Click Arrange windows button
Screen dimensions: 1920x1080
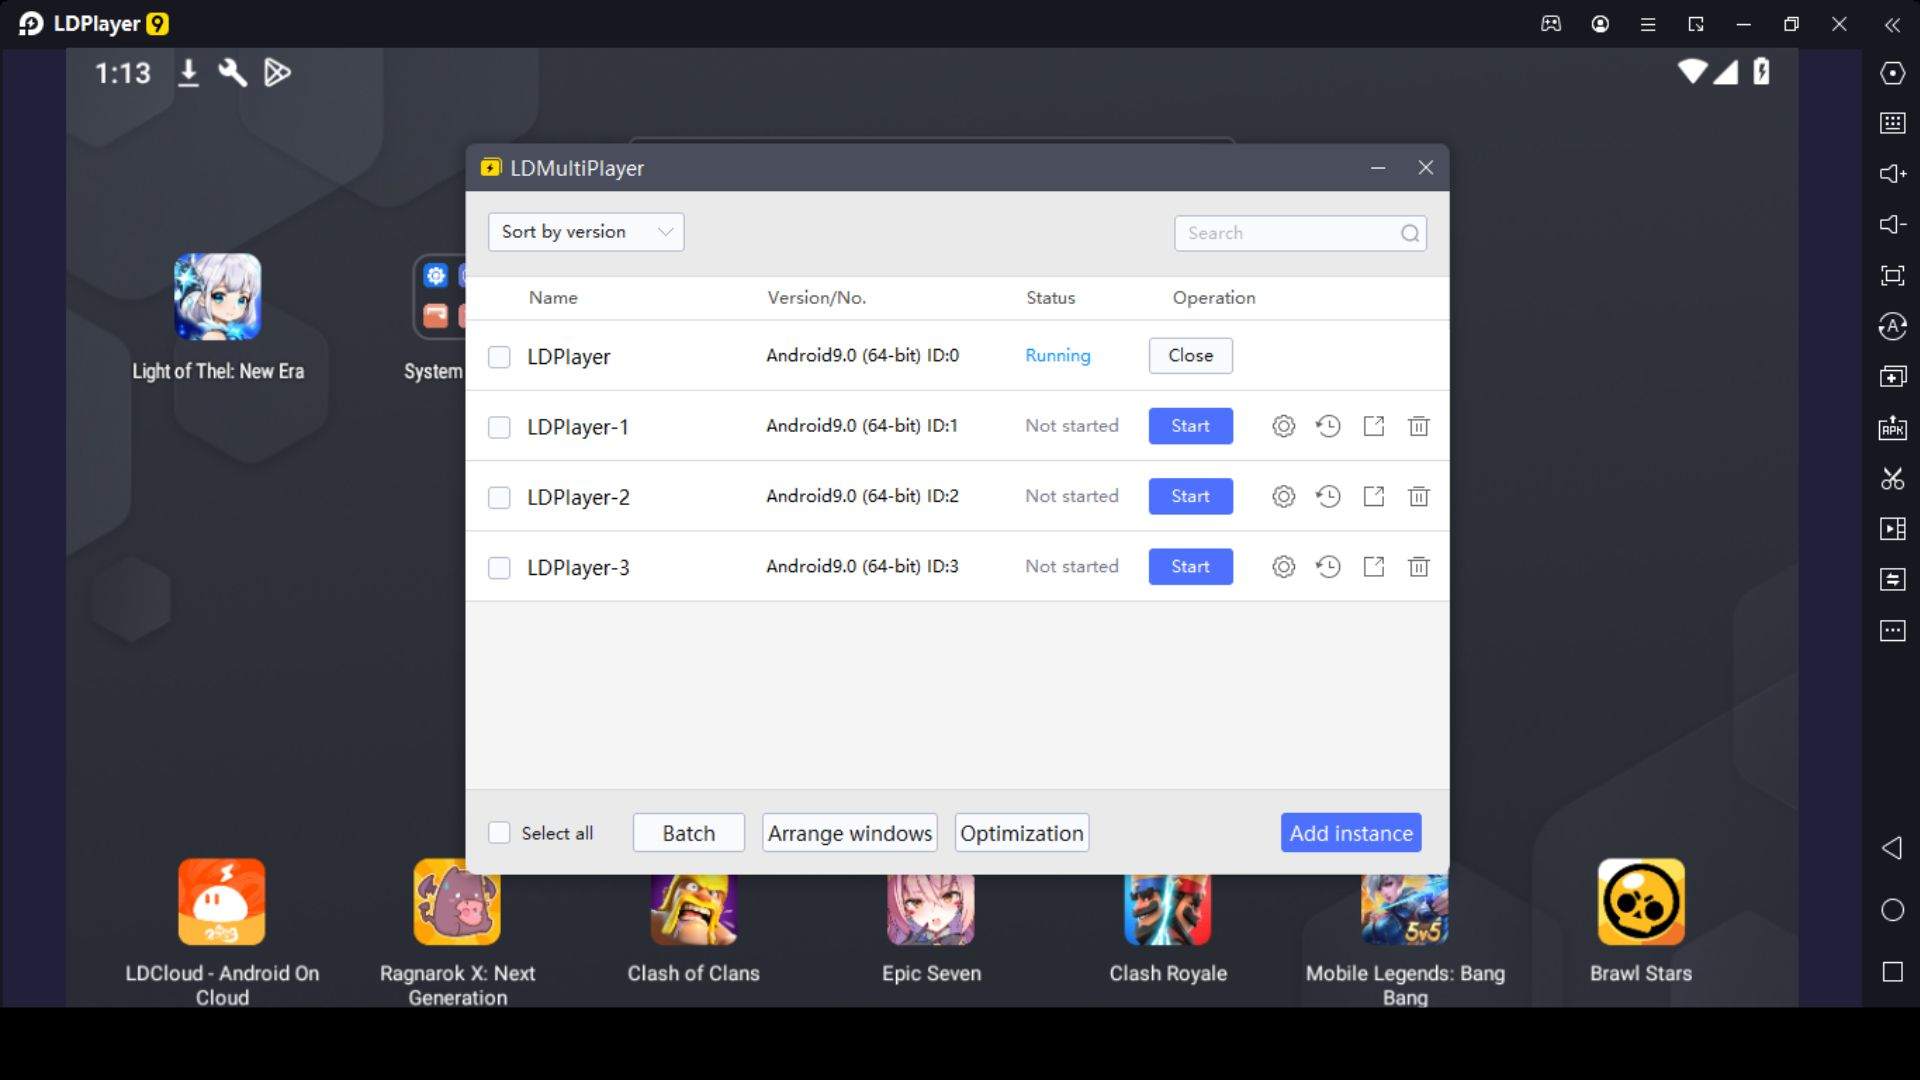point(851,833)
